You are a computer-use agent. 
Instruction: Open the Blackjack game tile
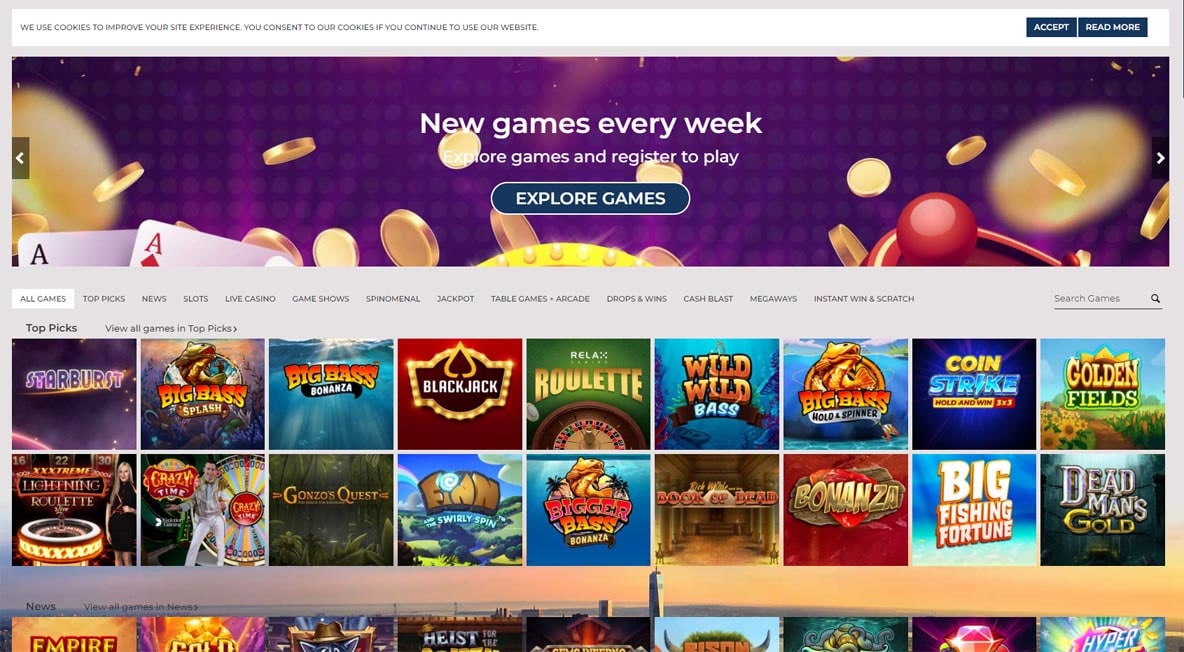[x=460, y=394]
